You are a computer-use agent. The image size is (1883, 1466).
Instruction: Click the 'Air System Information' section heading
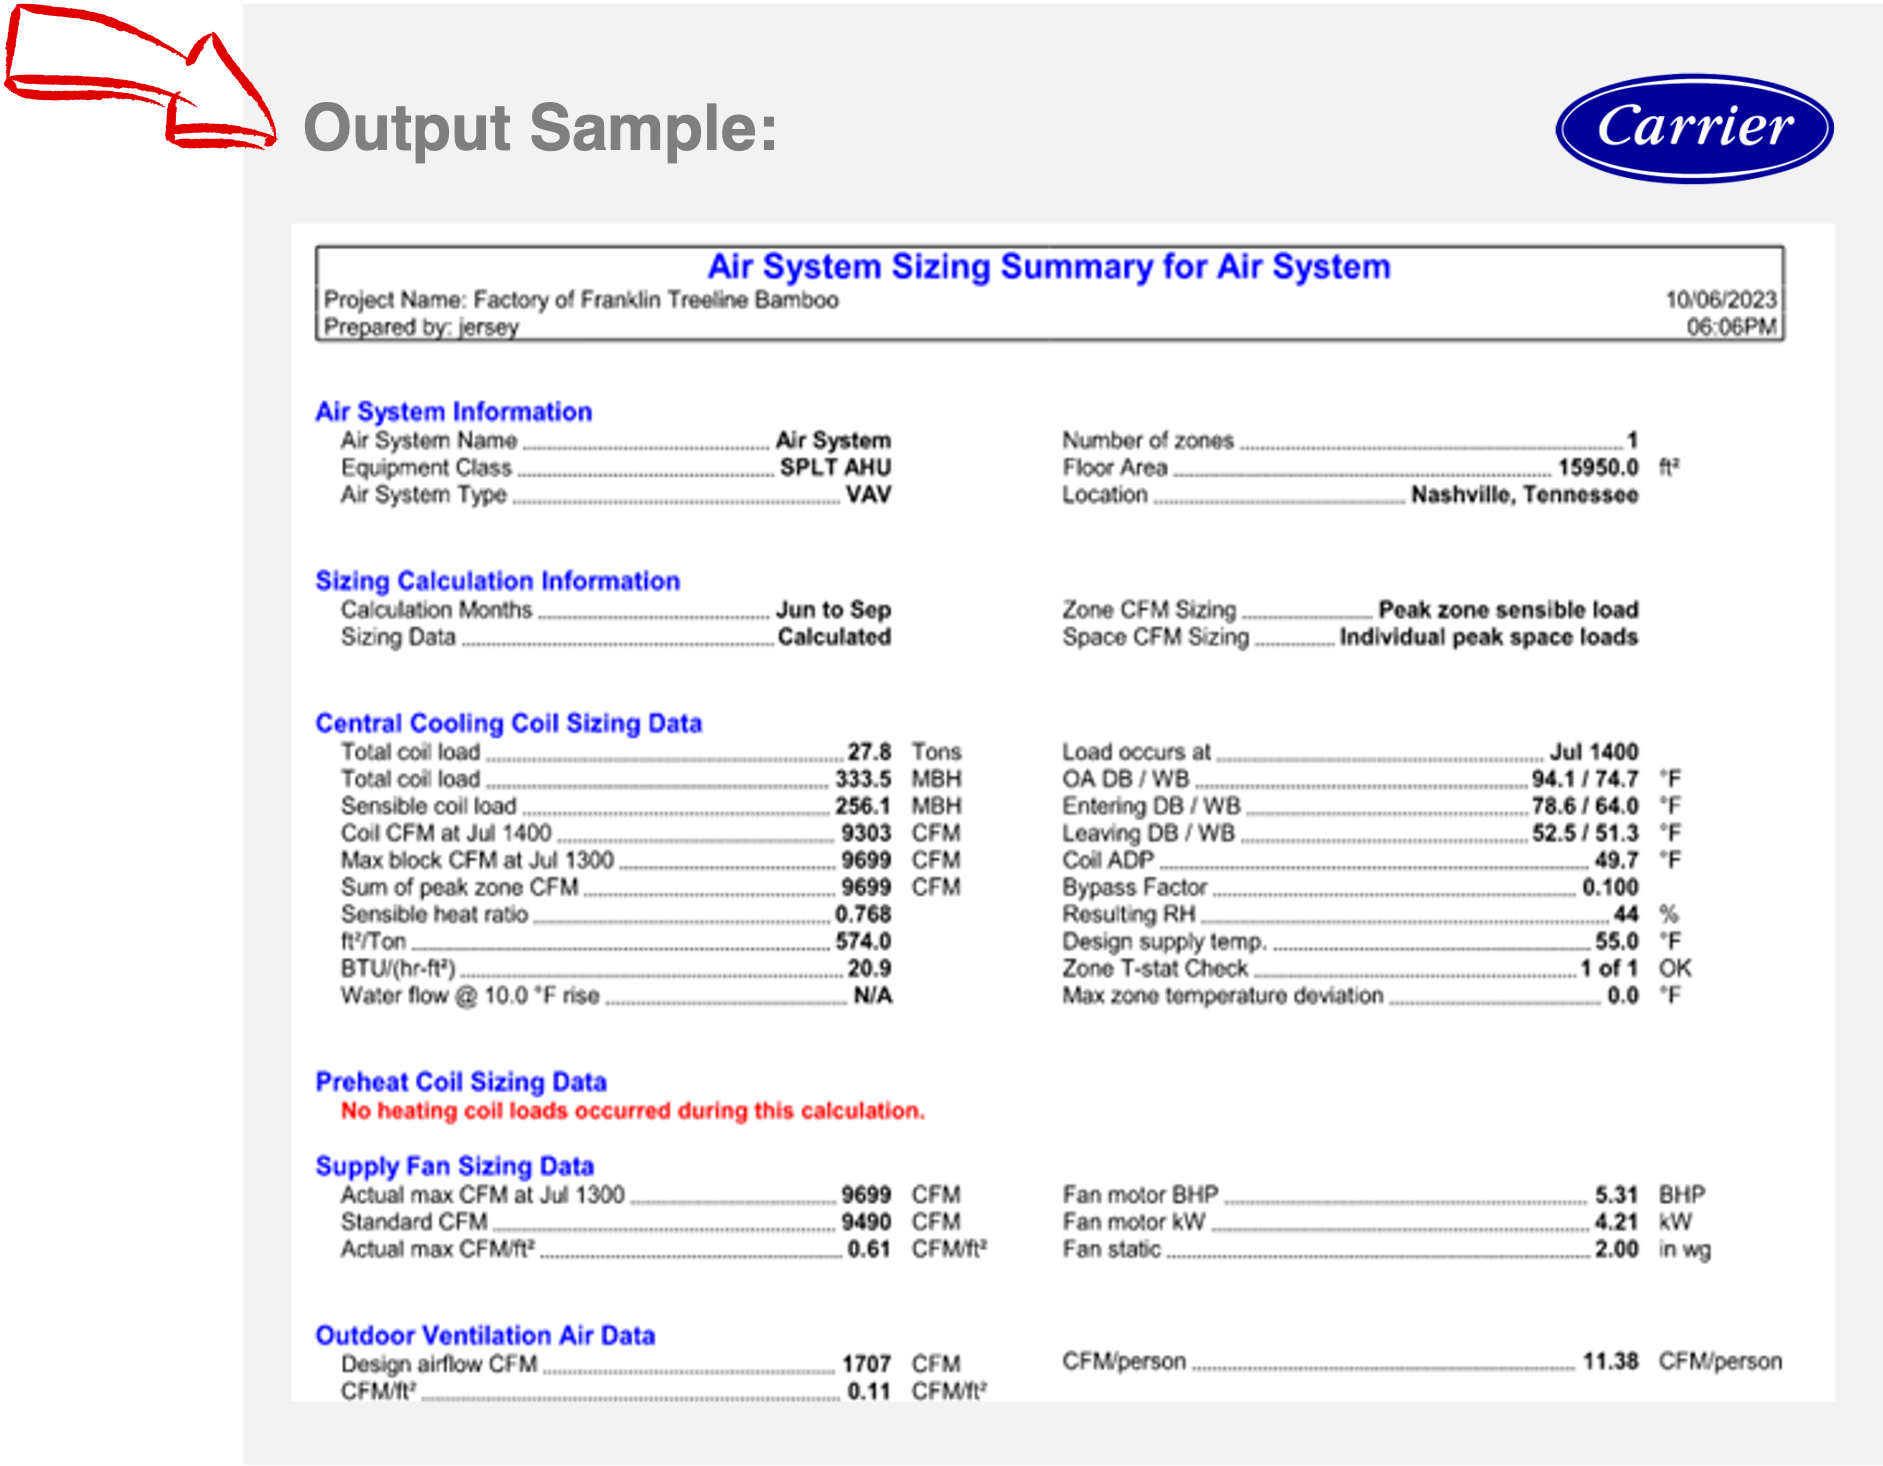point(454,412)
